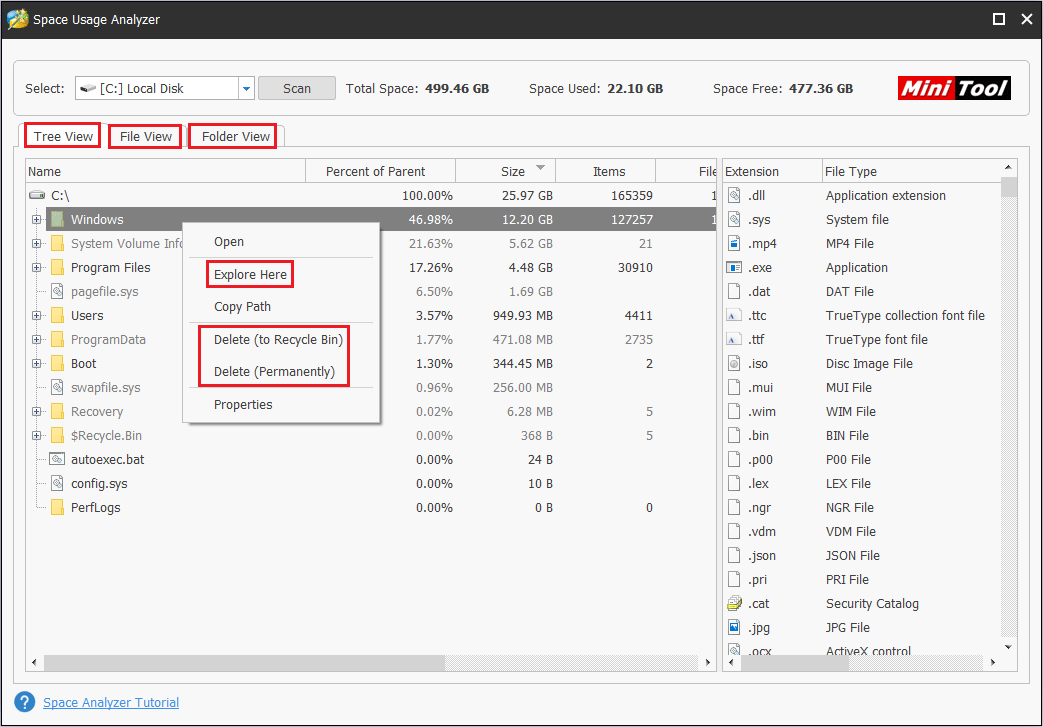This screenshot has height=727, width=1043.
Task: Switch to the Tree View tab
Action: pos(63,136)
